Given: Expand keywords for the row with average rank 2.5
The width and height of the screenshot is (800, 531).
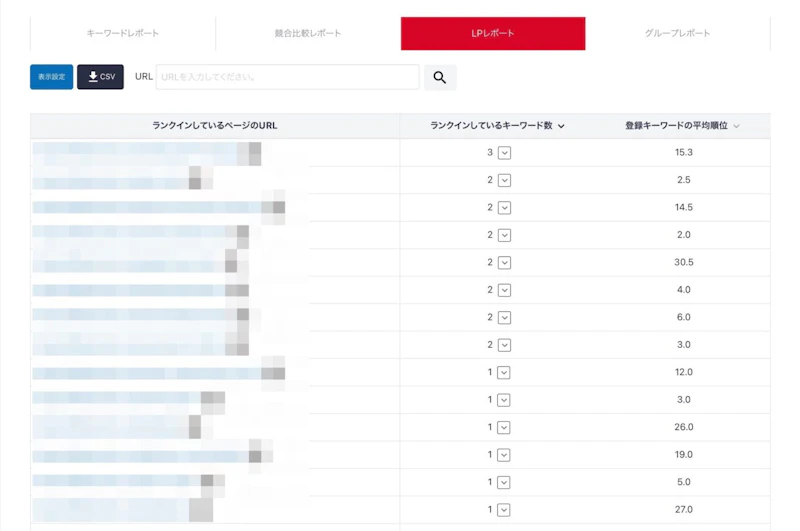Looking at the screenshot, I should coord(504,180).
